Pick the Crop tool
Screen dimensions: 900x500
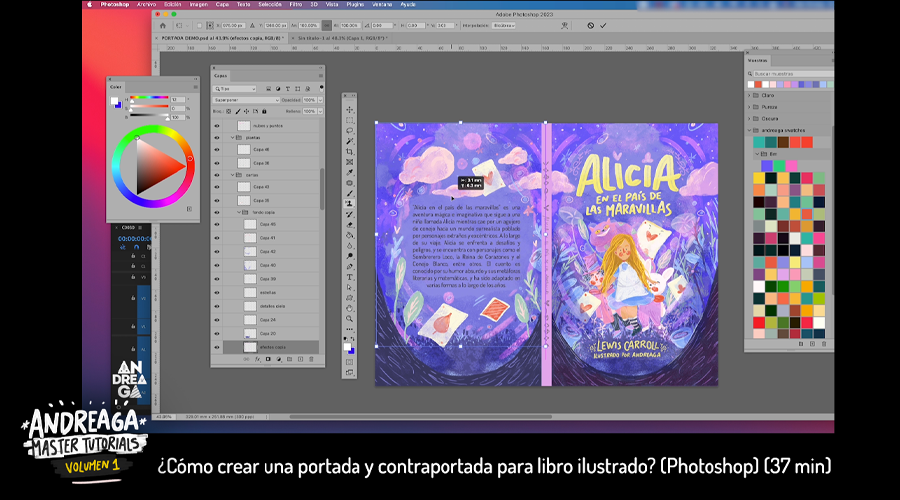(349, 151)
